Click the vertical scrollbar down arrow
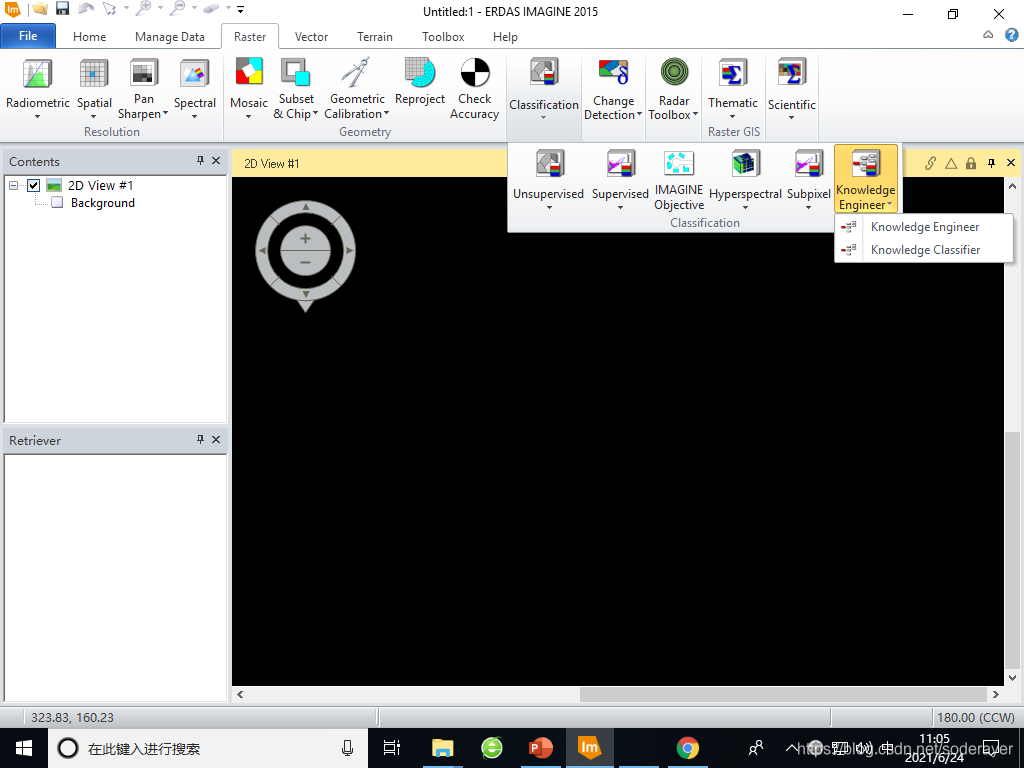Viewport: 1024px width, 768px height. coord(1012,678)
